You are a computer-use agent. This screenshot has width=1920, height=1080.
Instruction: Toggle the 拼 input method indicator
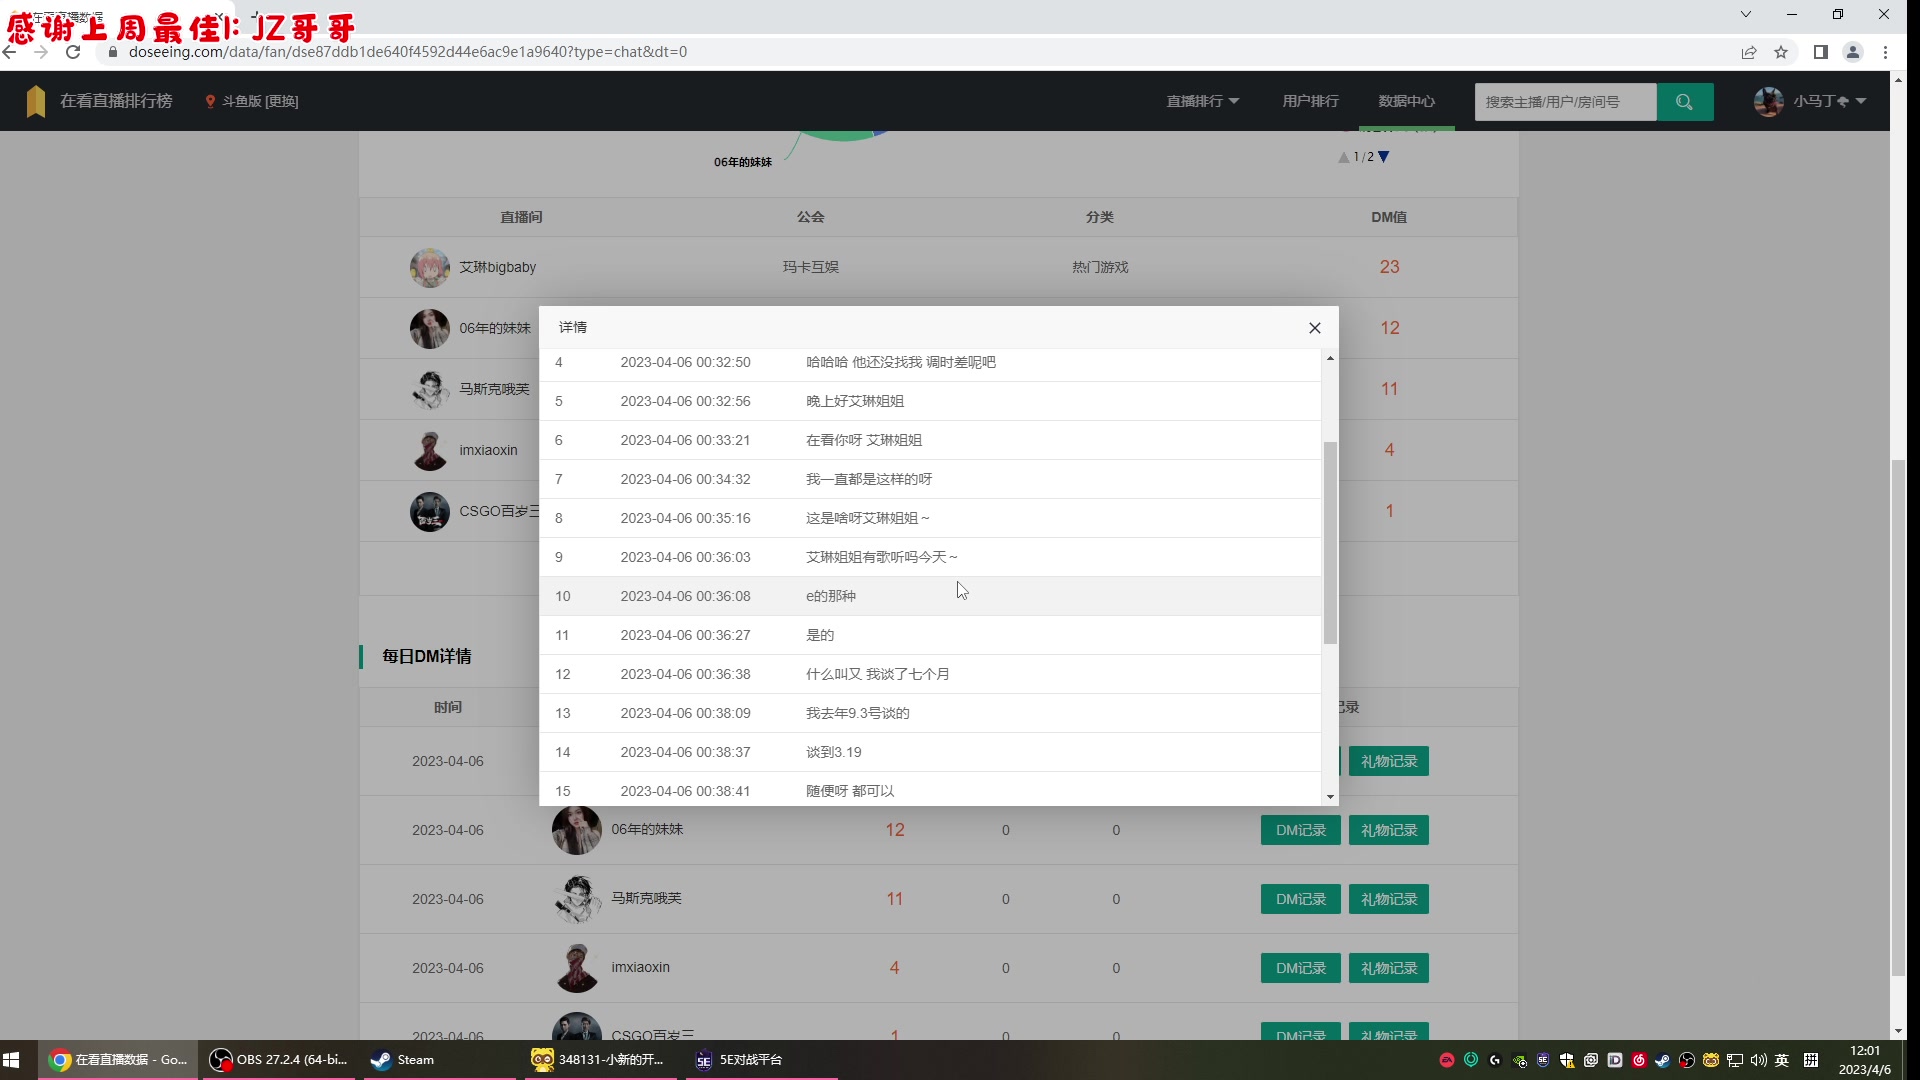click(x=1810, y=1060)
